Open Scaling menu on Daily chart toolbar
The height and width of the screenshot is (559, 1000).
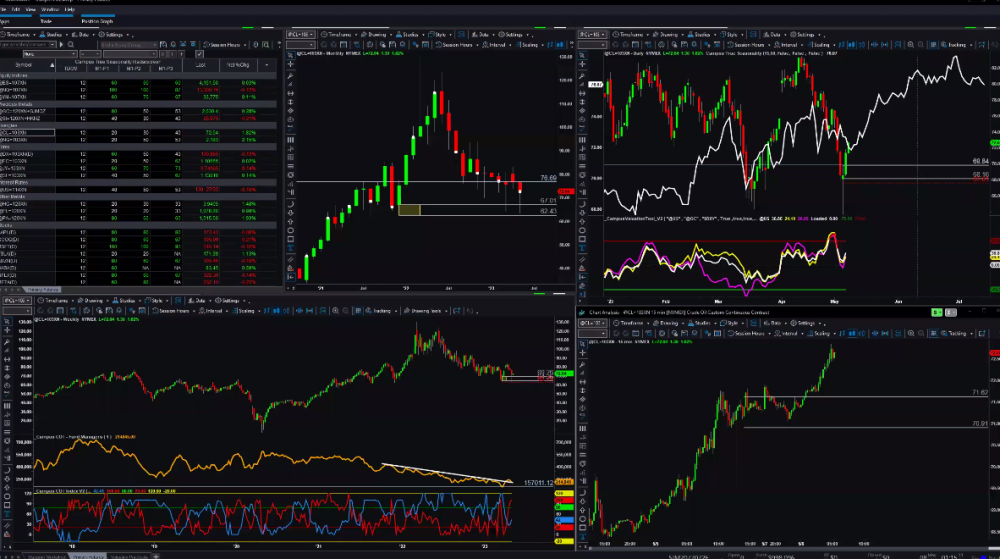pos(821,45)
